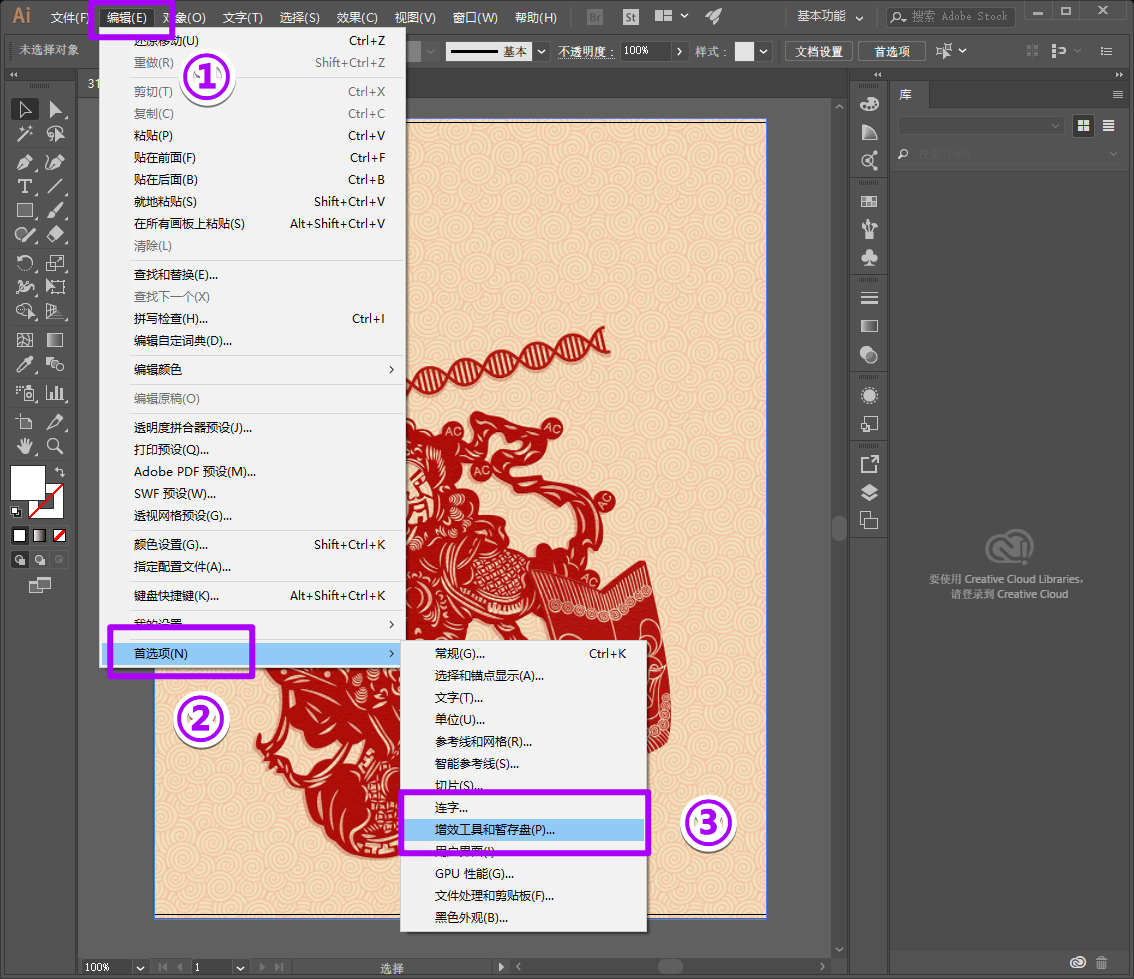
Task: Set color mode to solid Color
Action: tap(20, 536)
